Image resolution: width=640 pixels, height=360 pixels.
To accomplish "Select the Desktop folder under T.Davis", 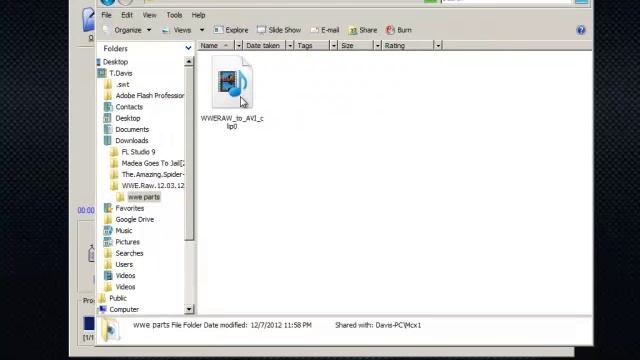I will coord(128,118).
